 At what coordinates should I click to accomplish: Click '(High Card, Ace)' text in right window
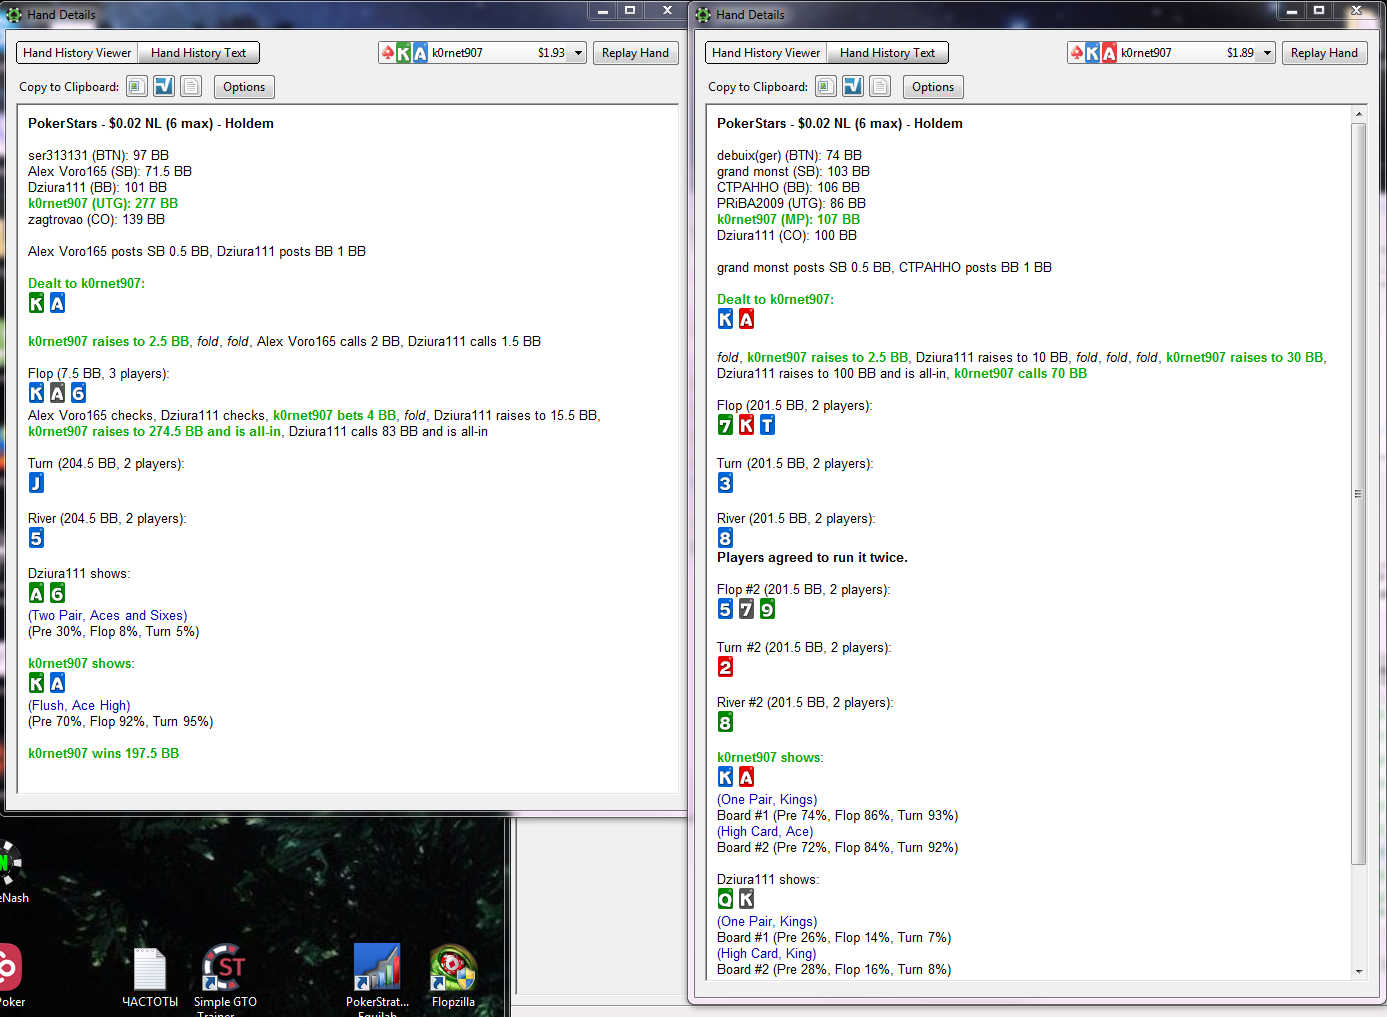coord(765,831)
